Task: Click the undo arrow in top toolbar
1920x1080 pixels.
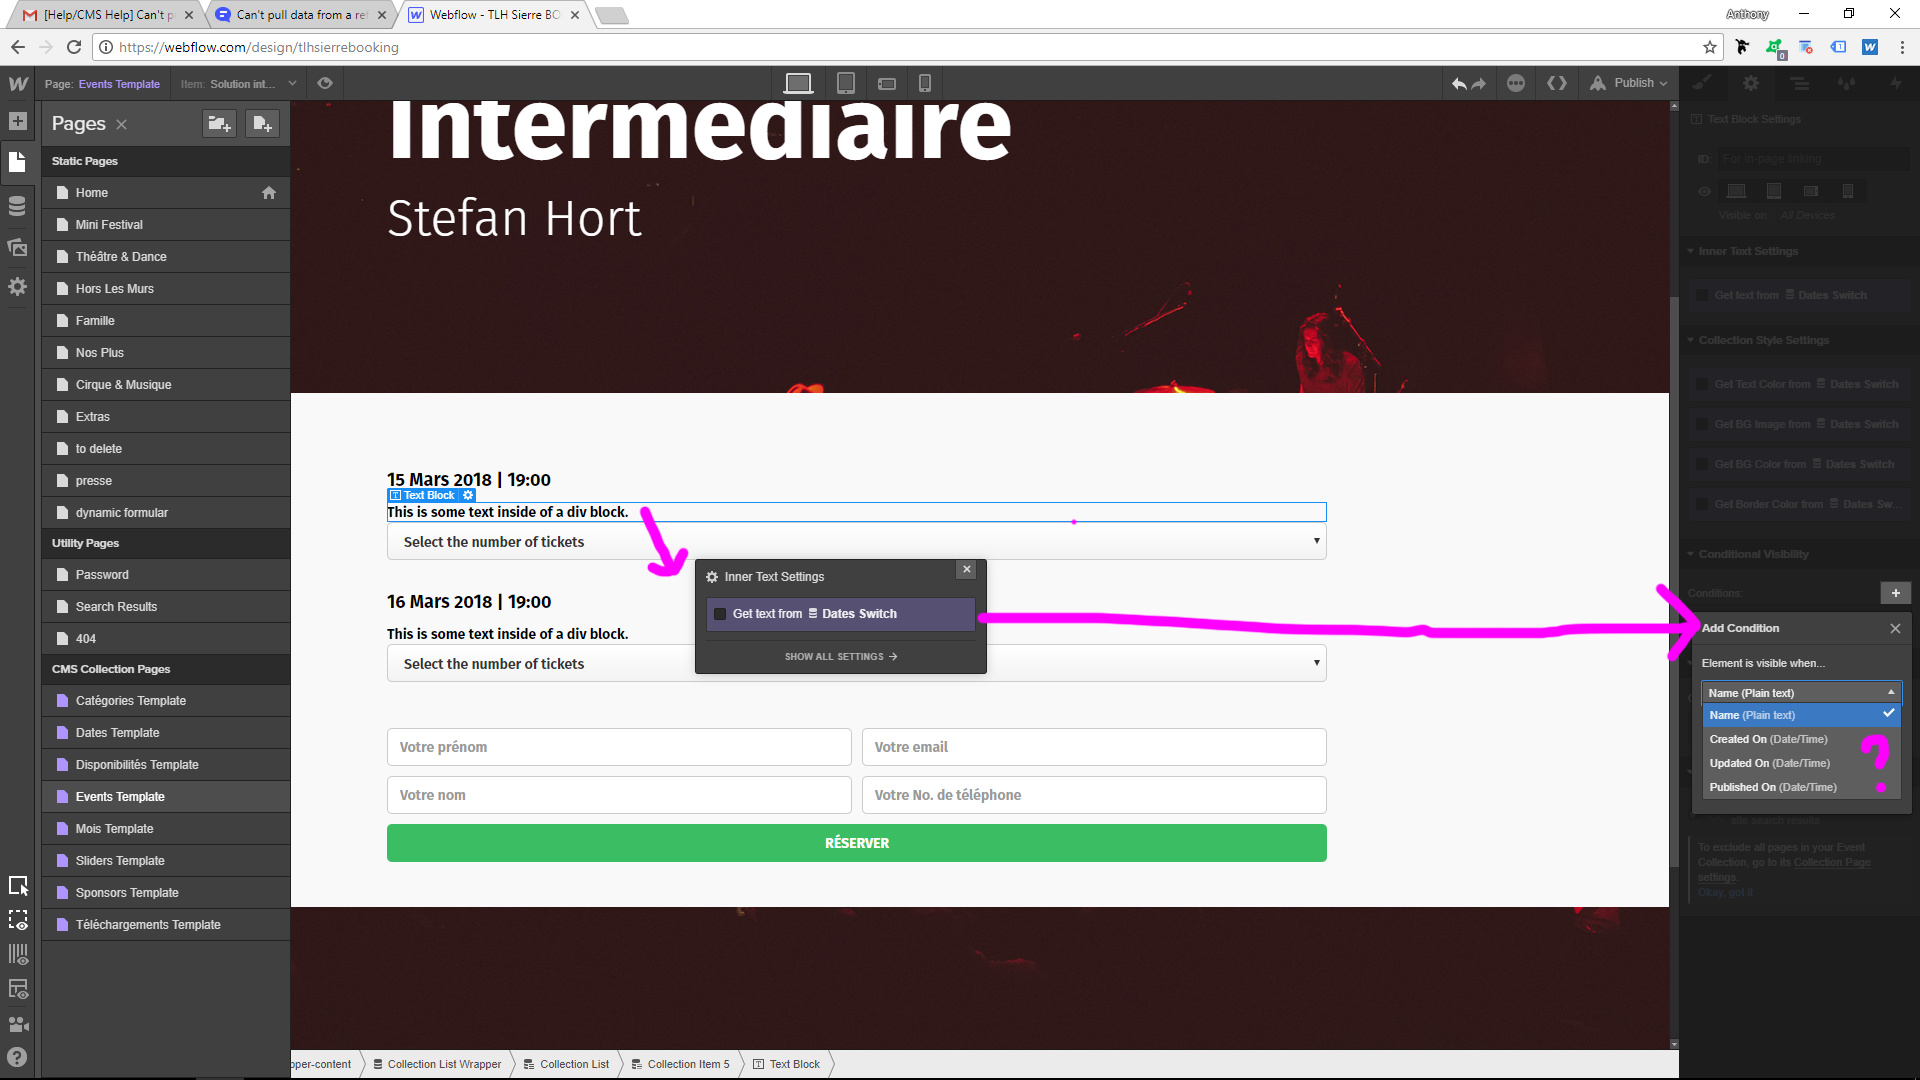Action: [x=1459, y=84]
